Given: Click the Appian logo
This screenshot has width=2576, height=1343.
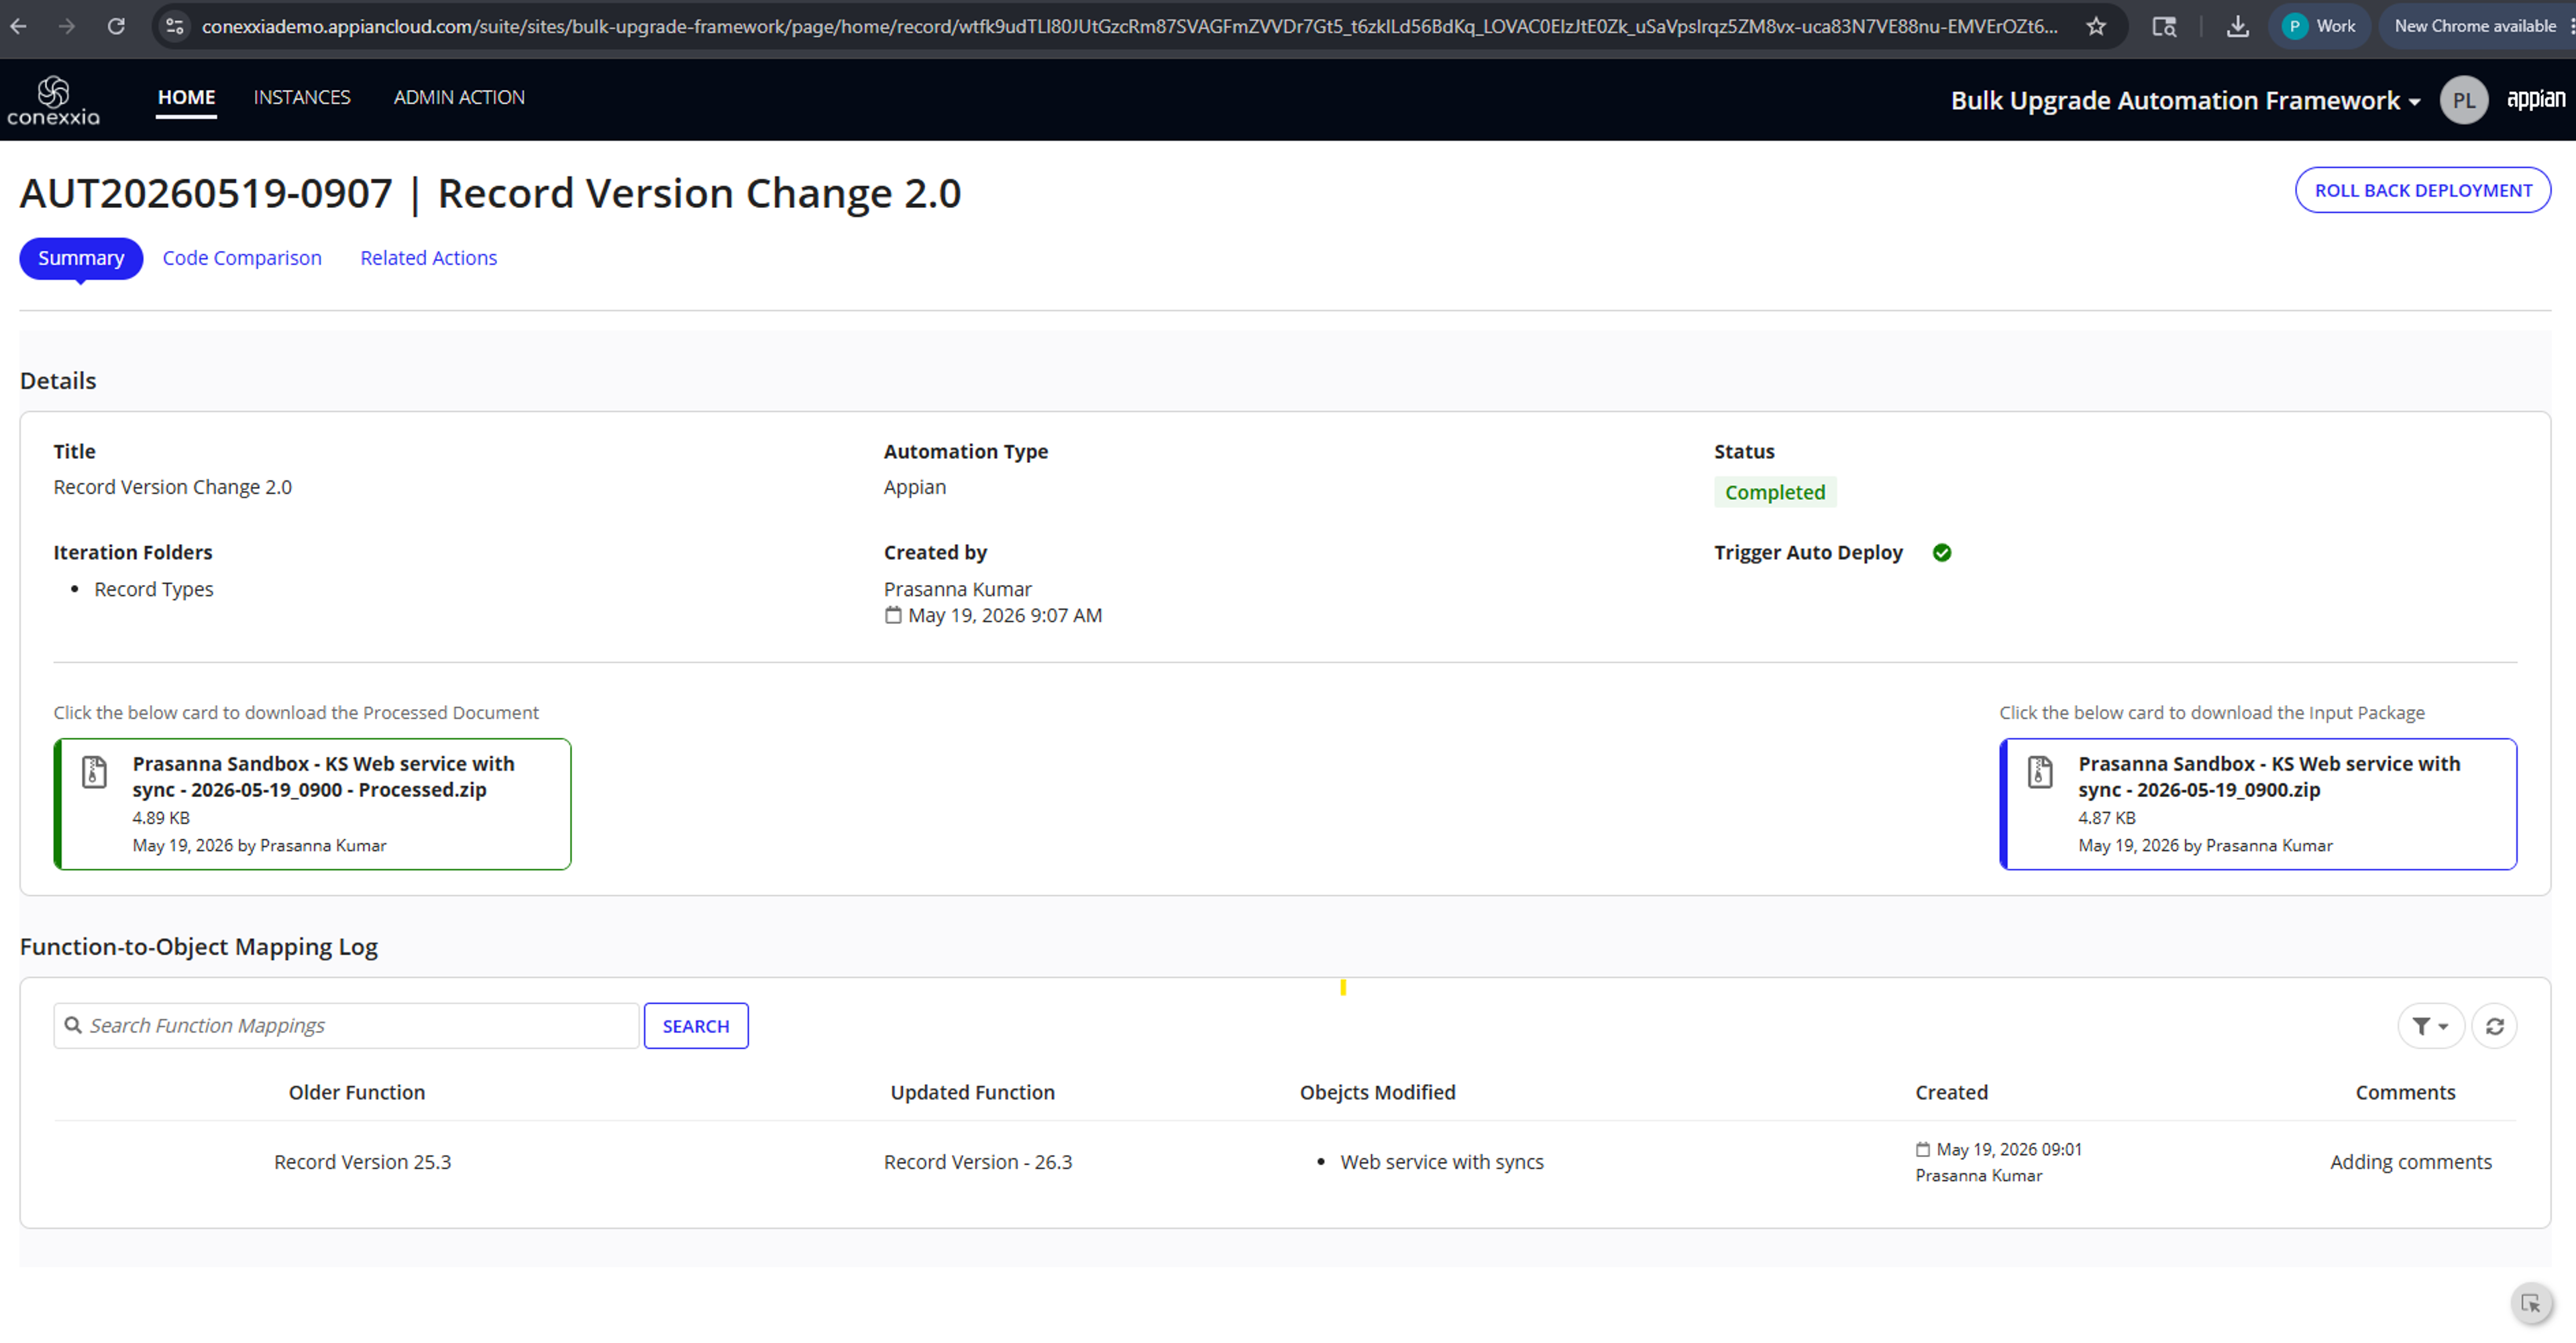Looking at the screenshot, I should pos(2535,98).
